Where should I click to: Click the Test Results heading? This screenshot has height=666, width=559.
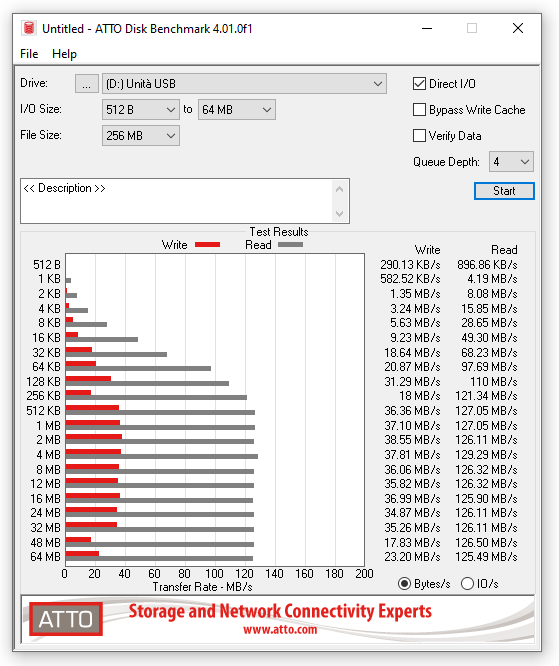point(279,232)
